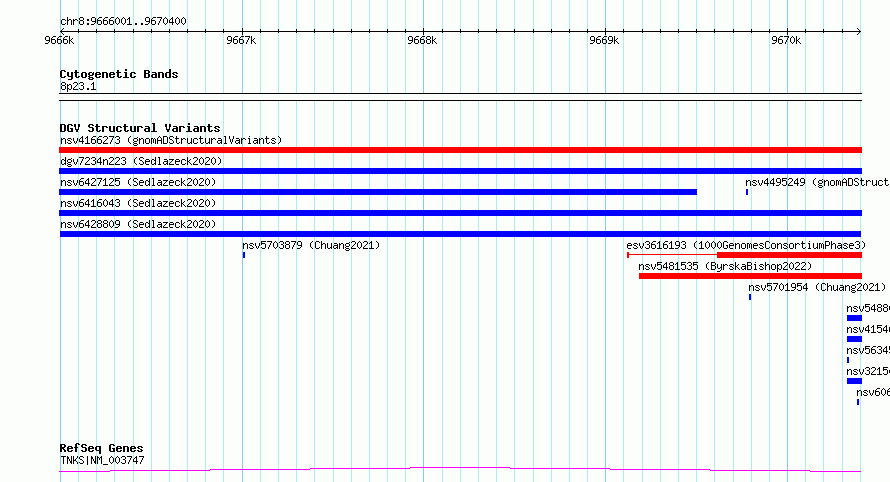Open the nsv4495249 gnomAD label
Image resolution: width=890 pixels, height=482 pixels.
click(817, 182)
